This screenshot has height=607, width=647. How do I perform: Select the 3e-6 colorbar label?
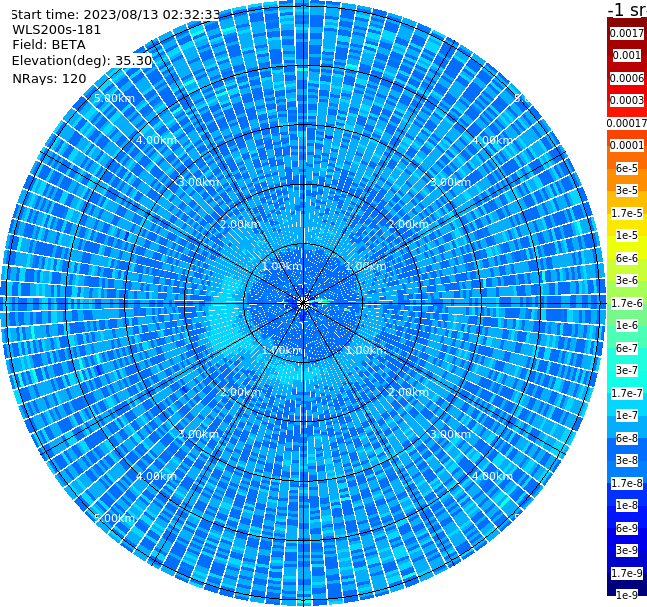[627, 280]
